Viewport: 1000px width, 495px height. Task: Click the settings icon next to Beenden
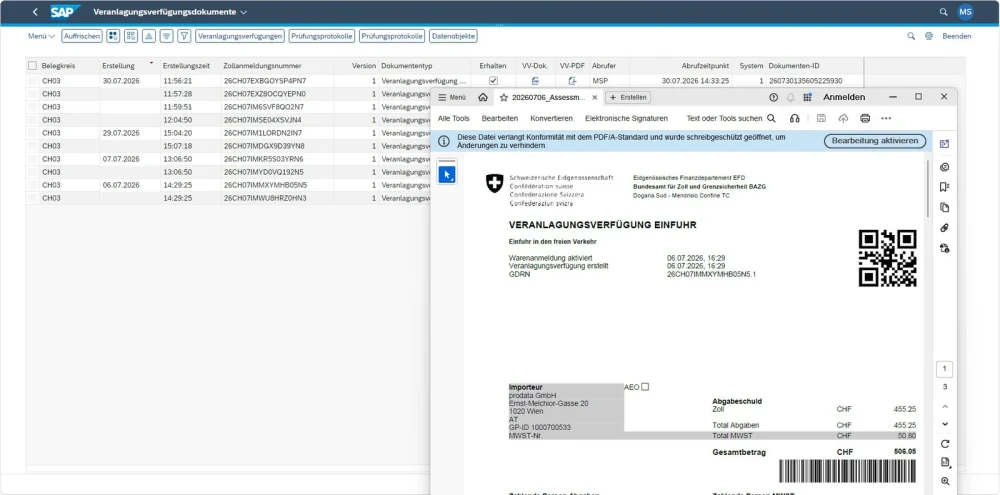point(929,36)
